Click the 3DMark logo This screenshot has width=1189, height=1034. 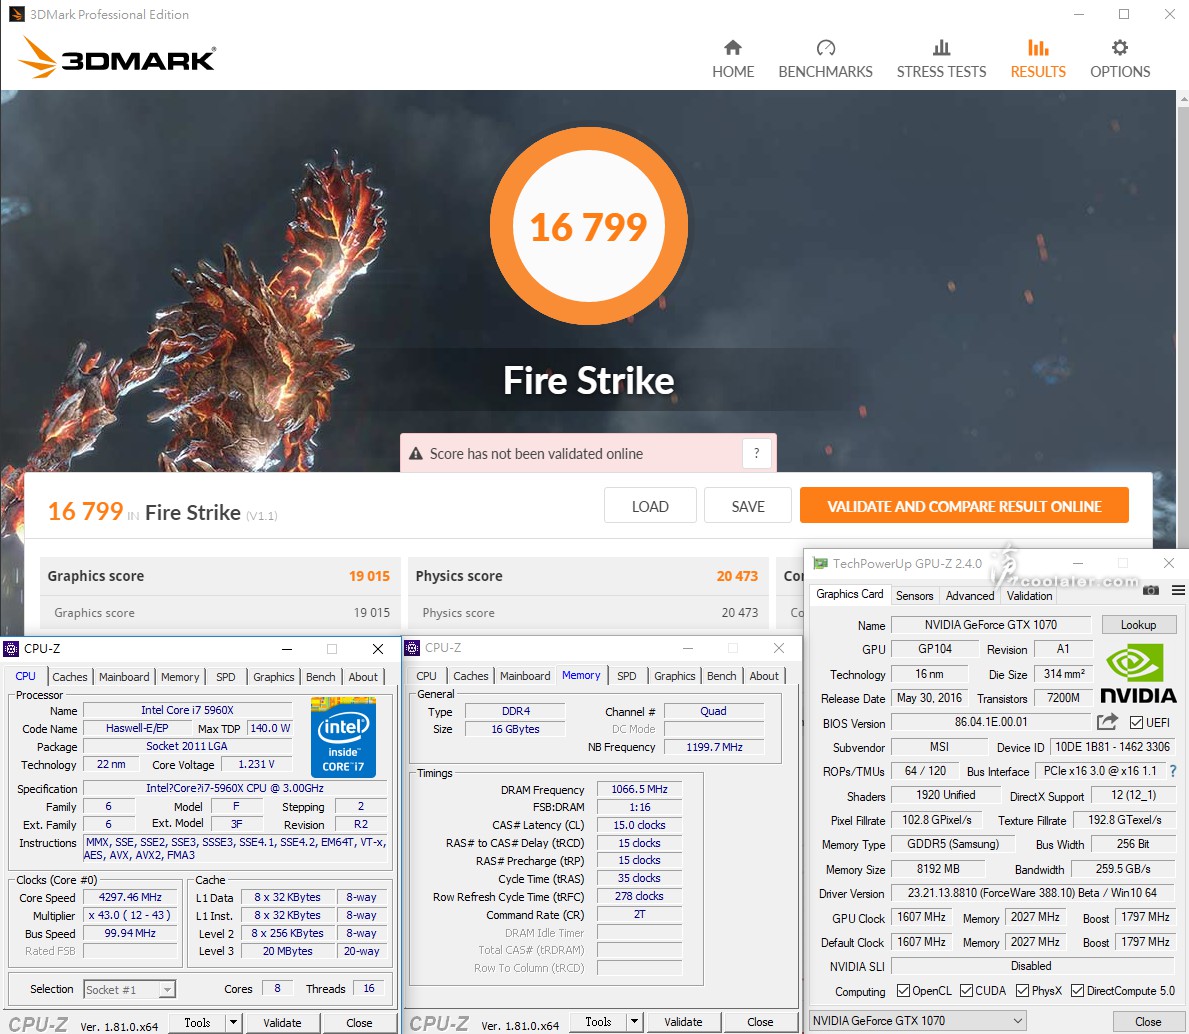117,58
